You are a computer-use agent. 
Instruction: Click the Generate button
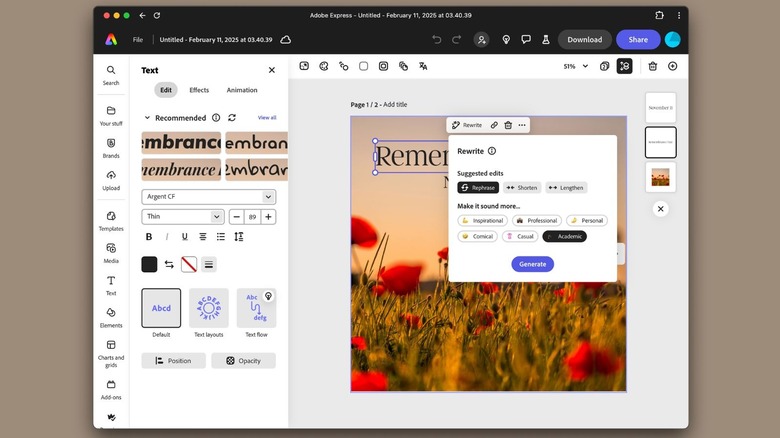click(532, 264)
